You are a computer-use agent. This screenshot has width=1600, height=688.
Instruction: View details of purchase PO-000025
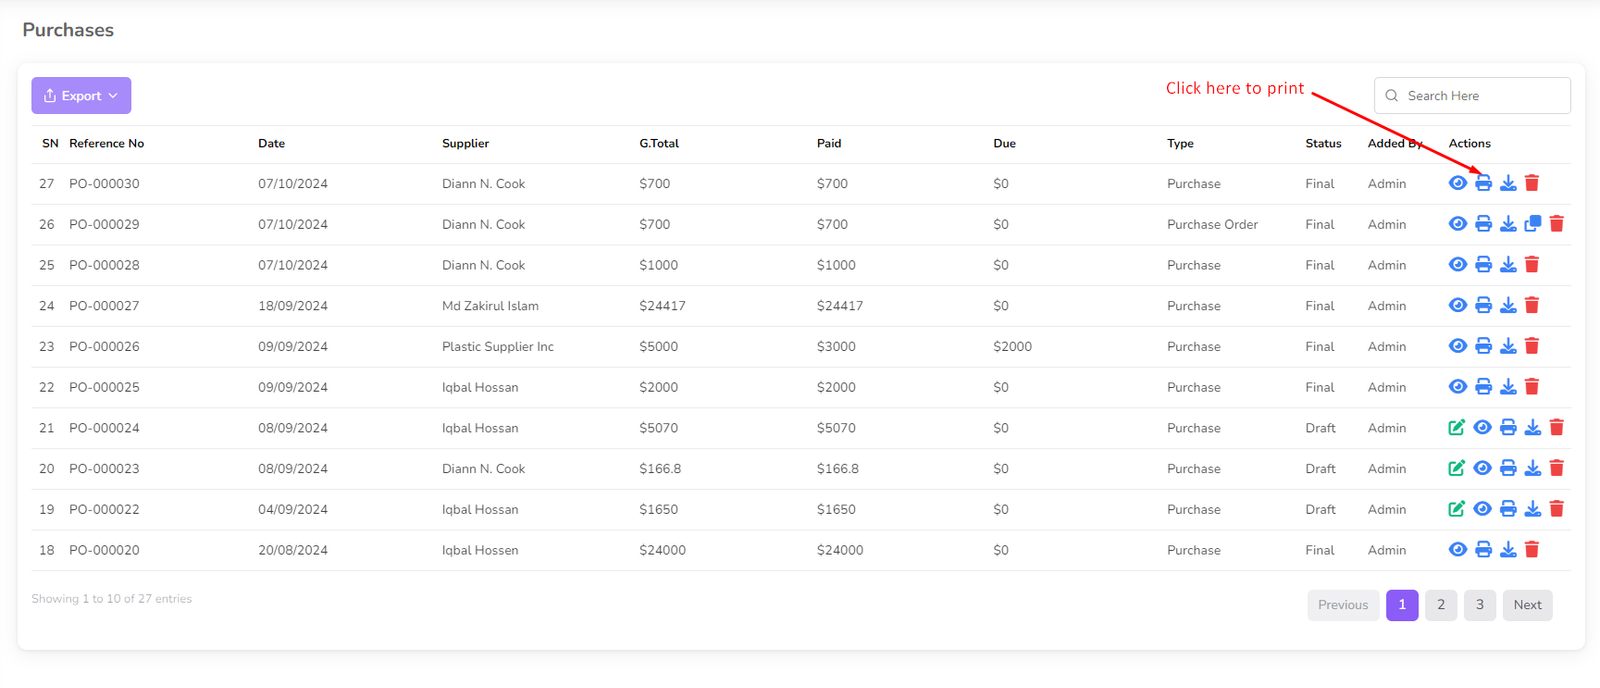1458,387
